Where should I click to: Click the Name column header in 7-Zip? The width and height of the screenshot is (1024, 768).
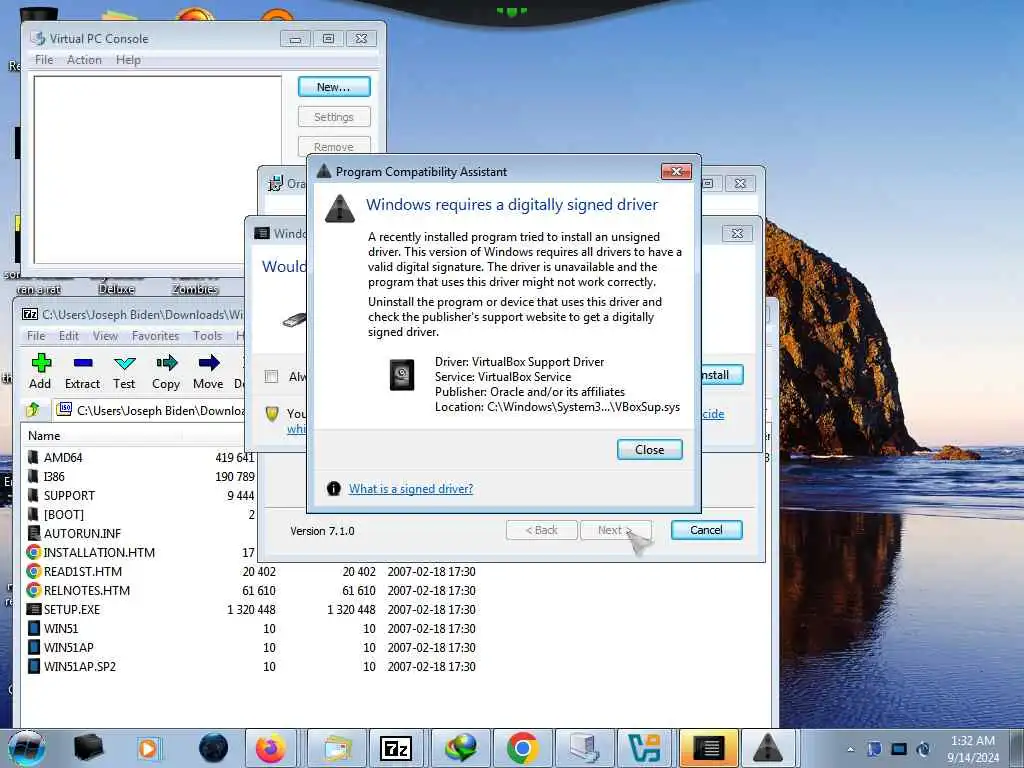tap(44, 436)
